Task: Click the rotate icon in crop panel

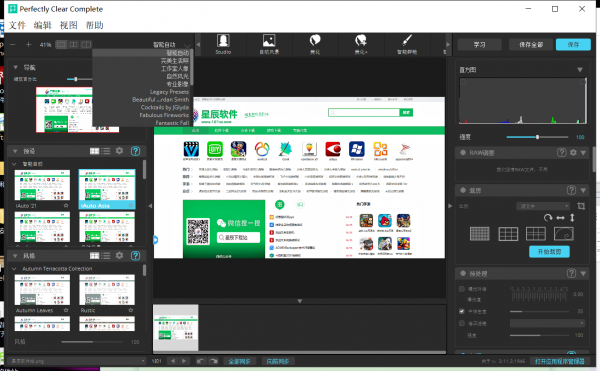Action: [548, 218]
